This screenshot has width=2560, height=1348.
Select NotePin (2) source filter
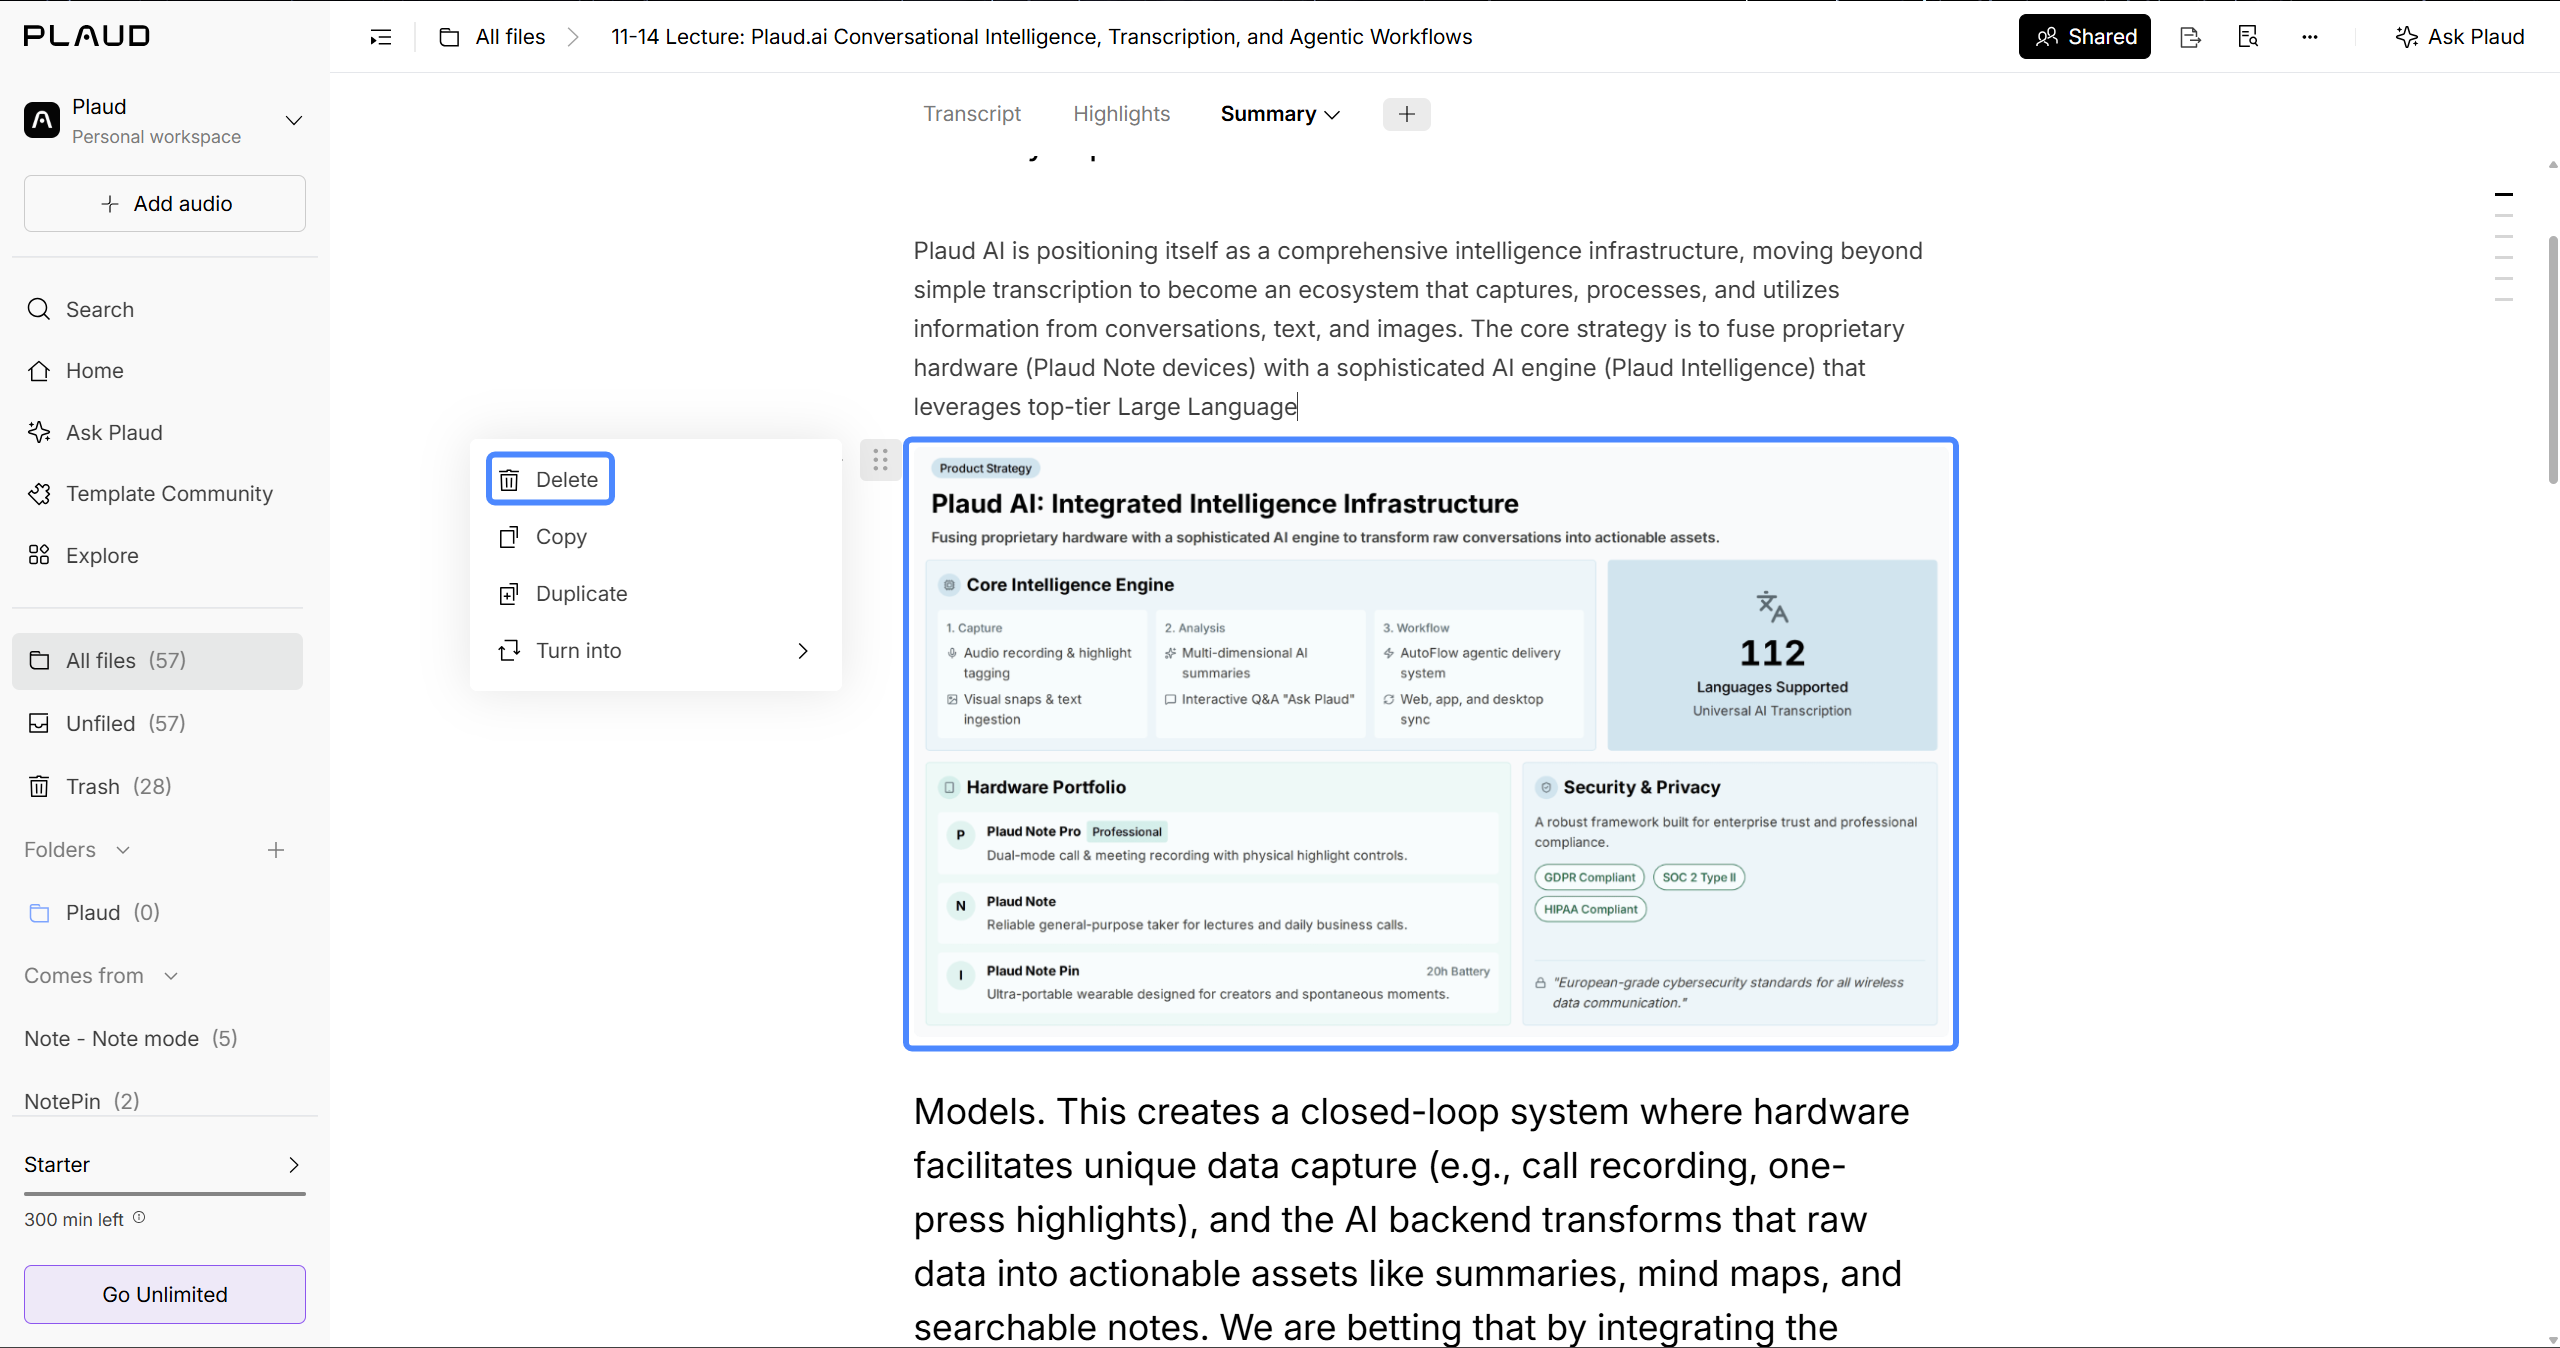pos(82,1102)
